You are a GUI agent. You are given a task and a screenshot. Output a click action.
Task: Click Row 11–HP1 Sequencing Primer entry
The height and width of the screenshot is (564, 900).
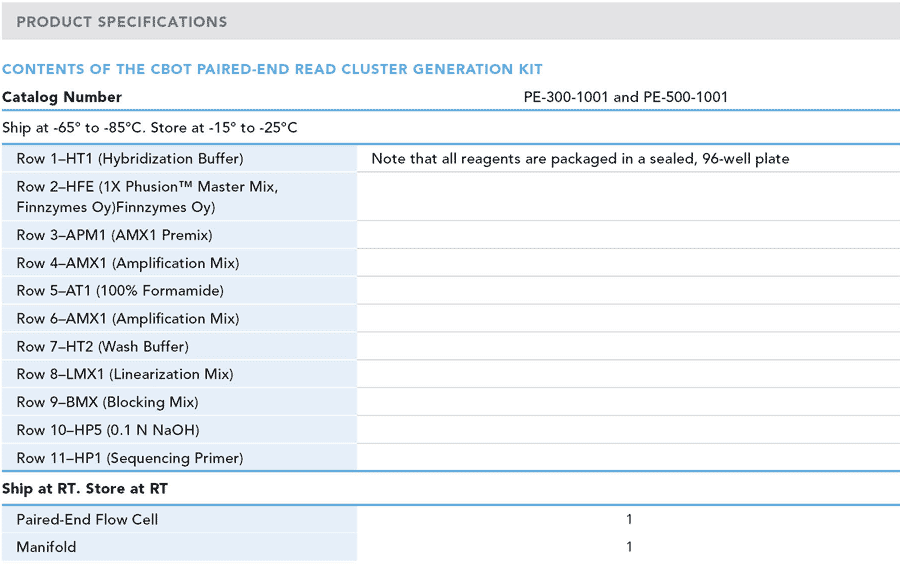179,458
